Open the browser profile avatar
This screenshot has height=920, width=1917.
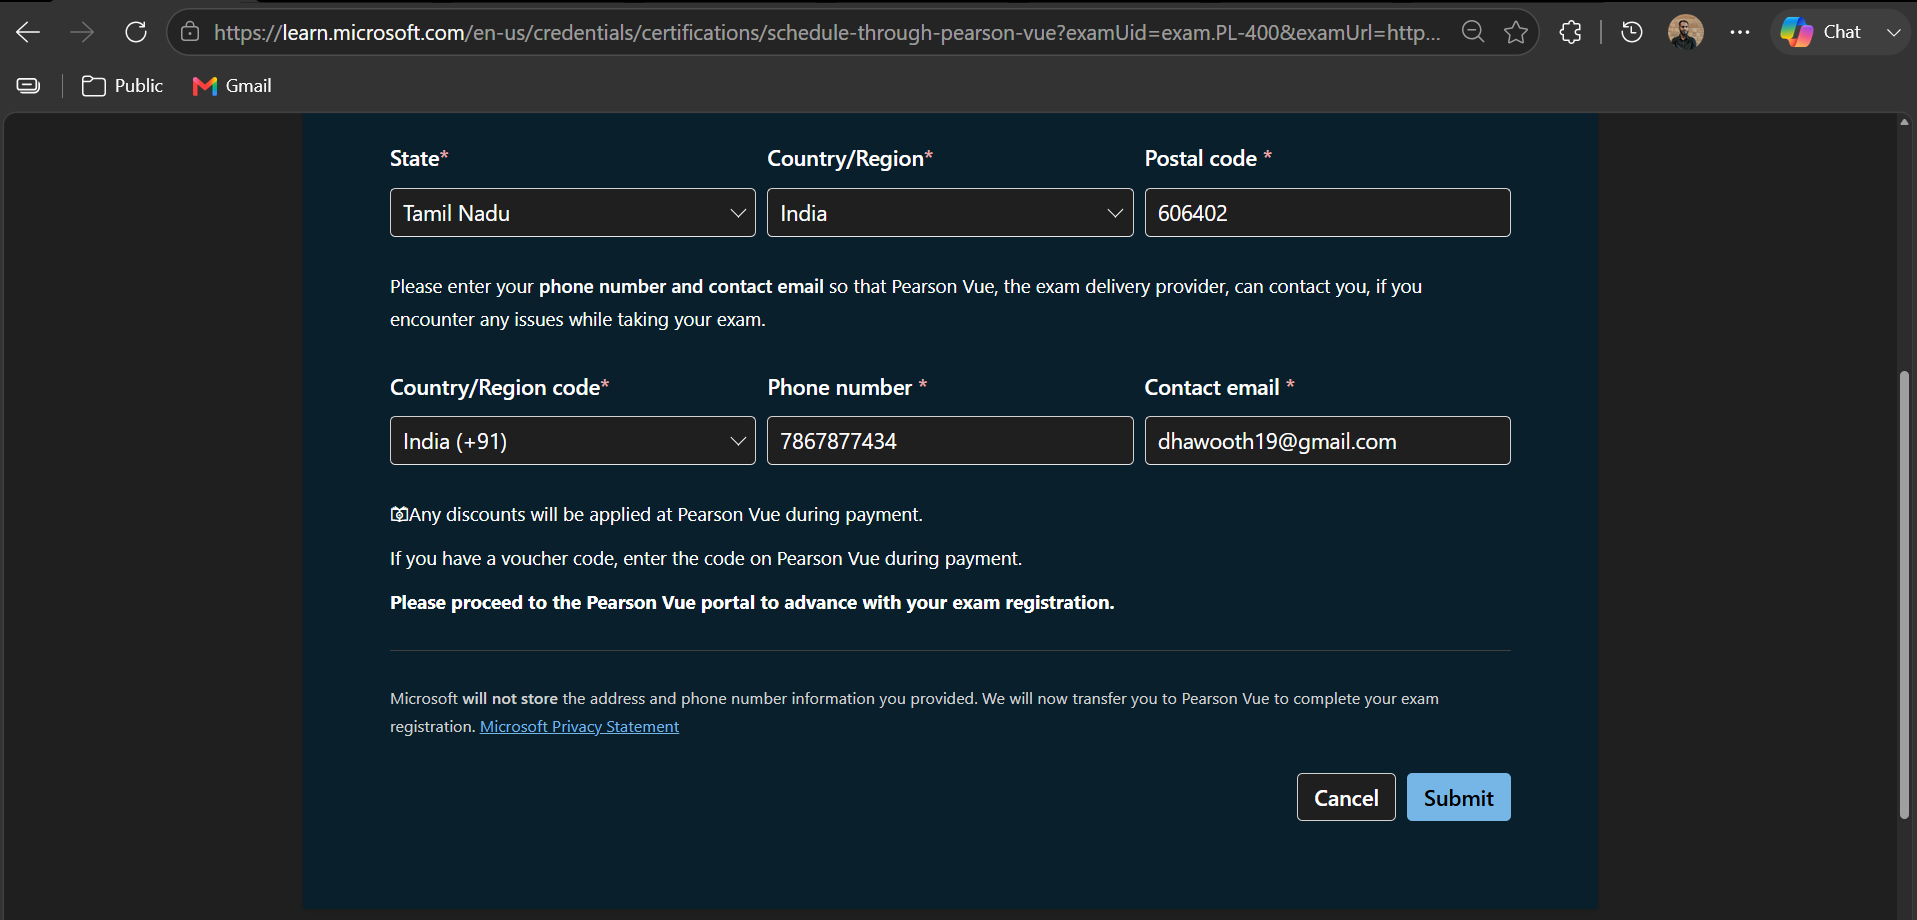point(1686,32)
